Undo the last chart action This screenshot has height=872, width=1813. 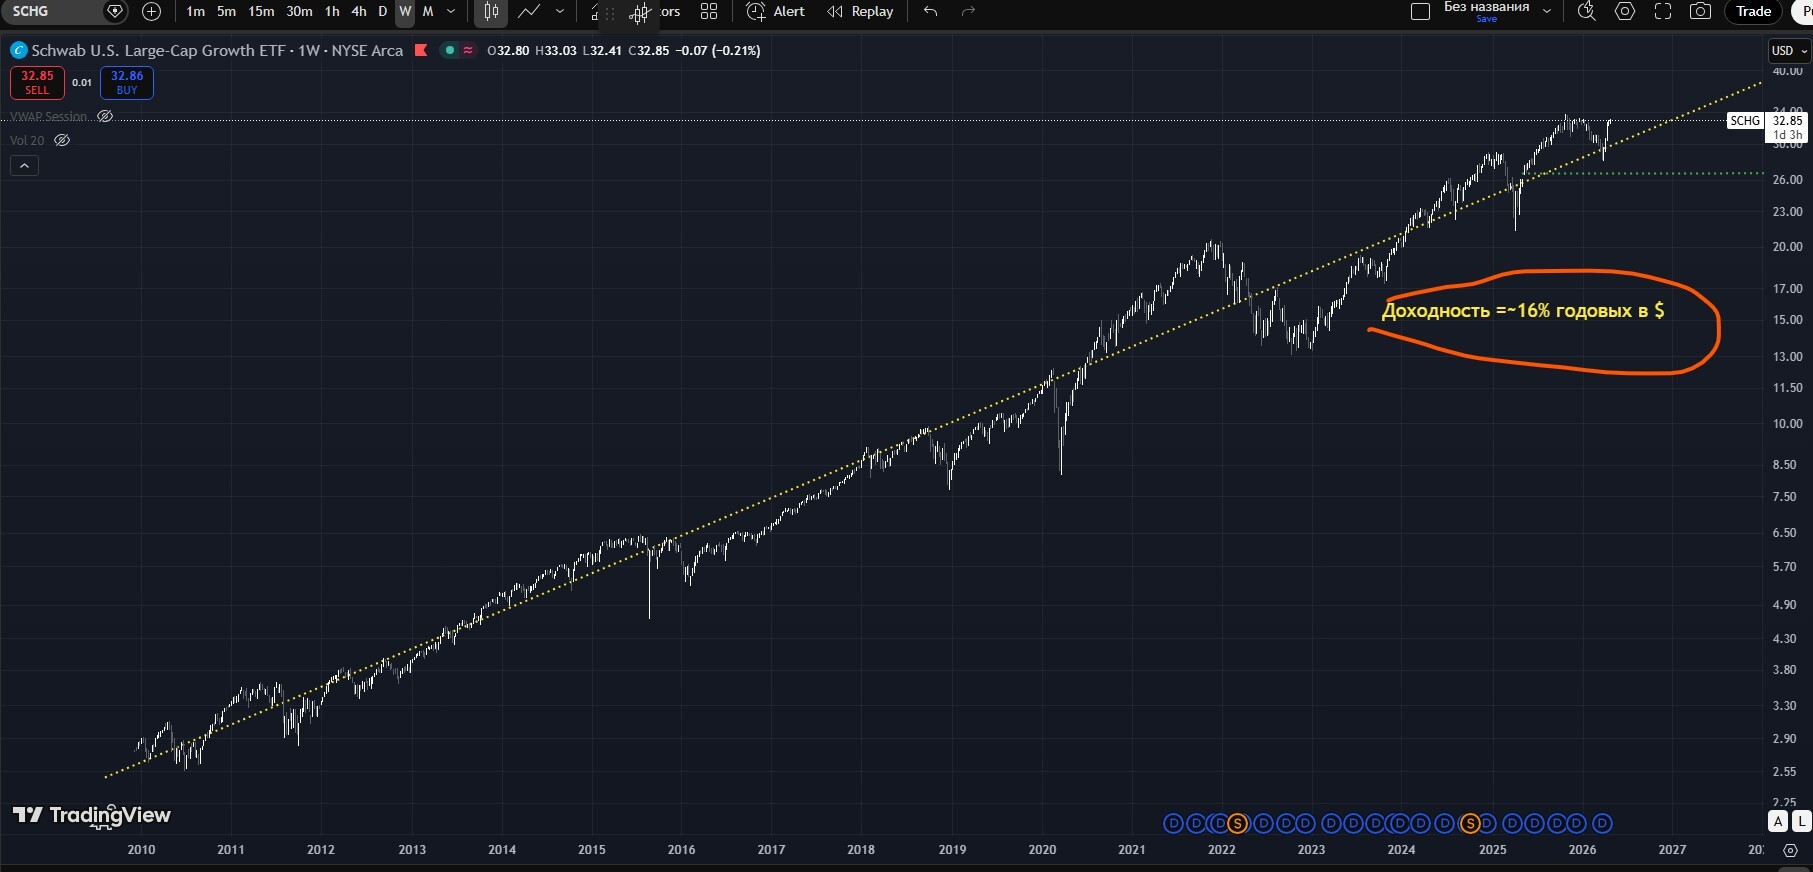click(931, 11)
